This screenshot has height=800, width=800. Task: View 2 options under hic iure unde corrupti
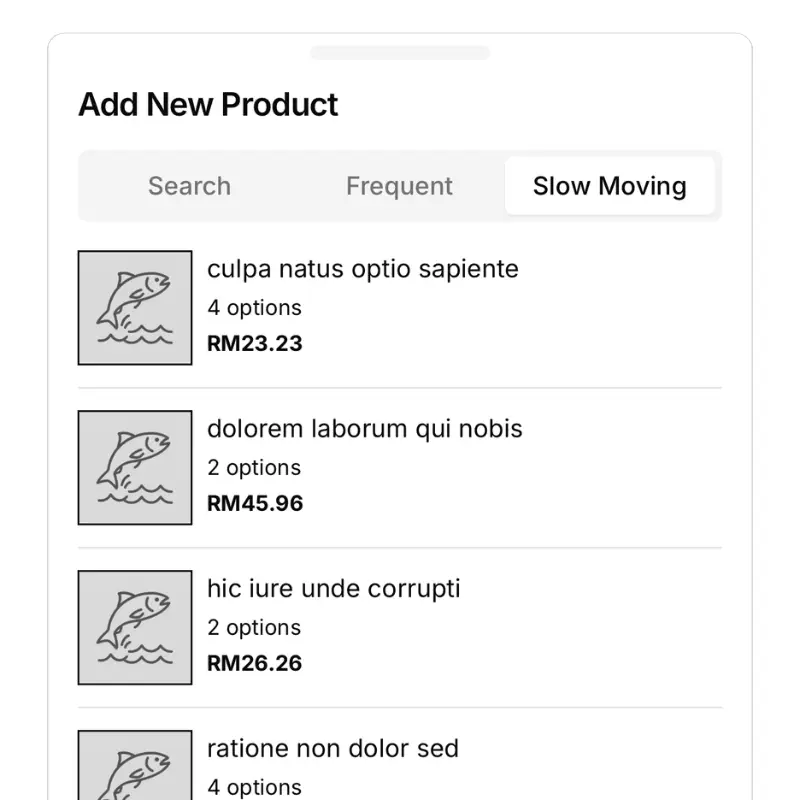coord(254,628)
